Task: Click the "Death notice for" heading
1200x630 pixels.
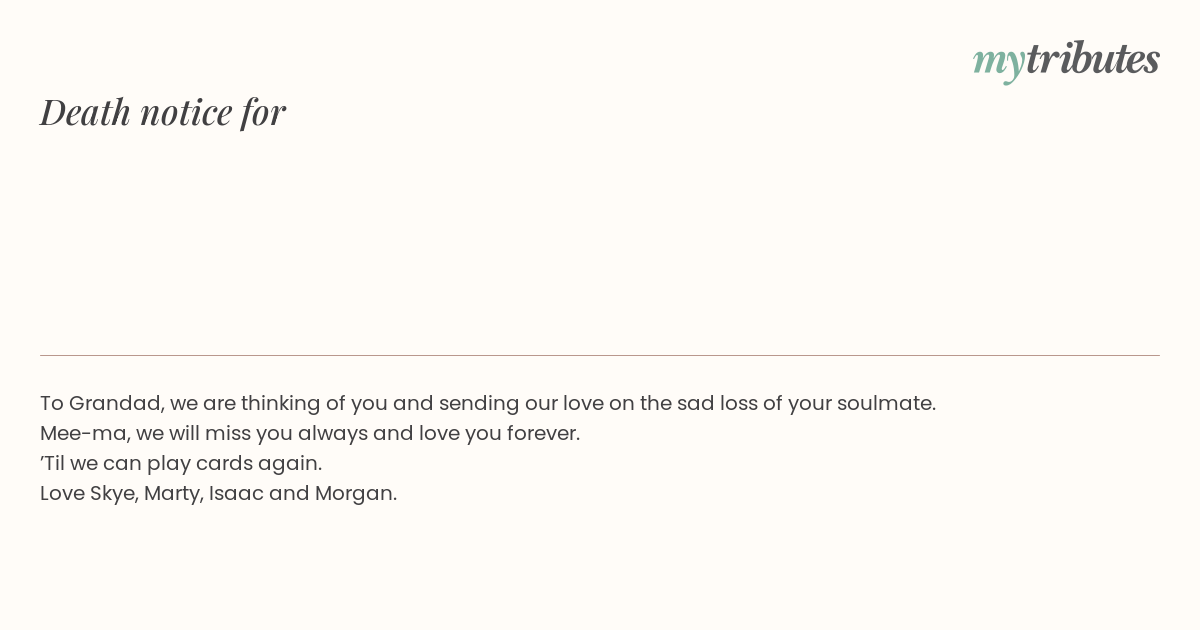Action: pyautogui.click(x=163, y=112)
